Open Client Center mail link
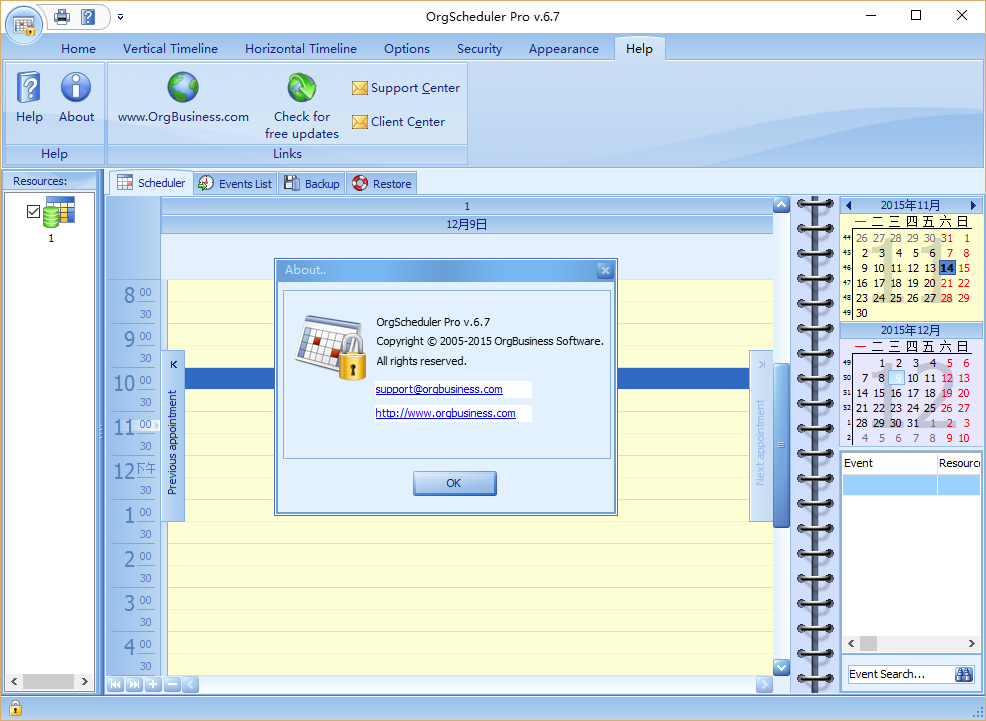The height and width of the screenshot is (721, 986). [399, 122]
